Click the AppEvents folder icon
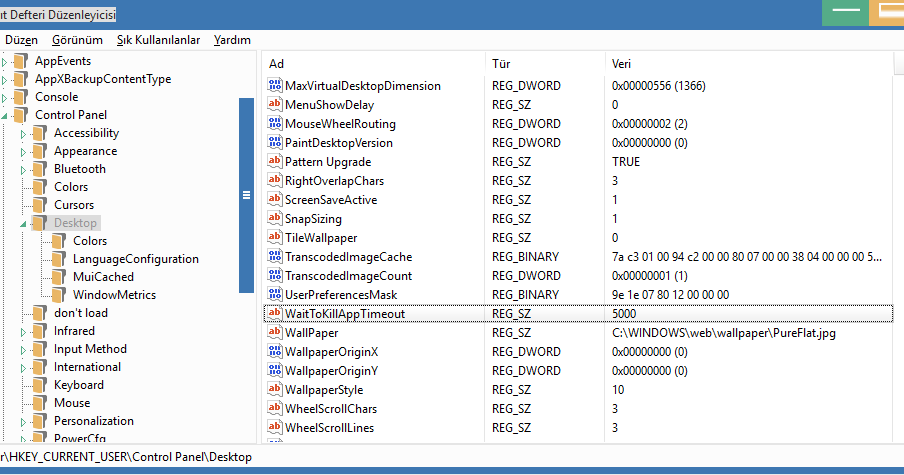Screen dimensions: 904x475 (x=21, y=61)
